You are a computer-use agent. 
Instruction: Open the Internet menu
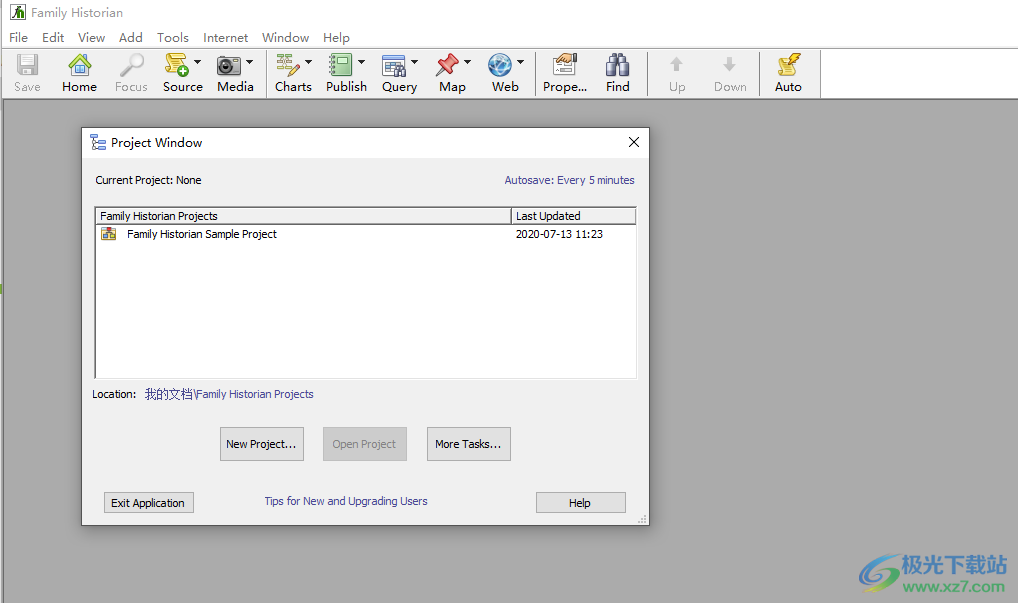225,38
